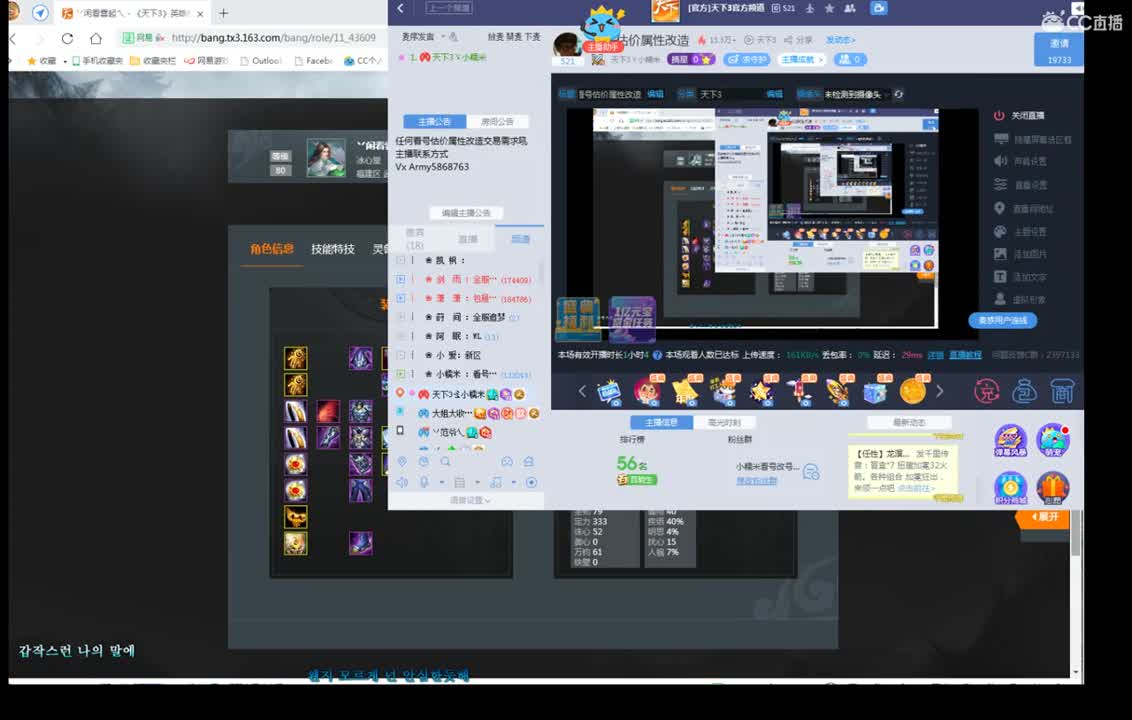Open the browser home page
The image size is (1132, 720).
click(x=95, y=38)
